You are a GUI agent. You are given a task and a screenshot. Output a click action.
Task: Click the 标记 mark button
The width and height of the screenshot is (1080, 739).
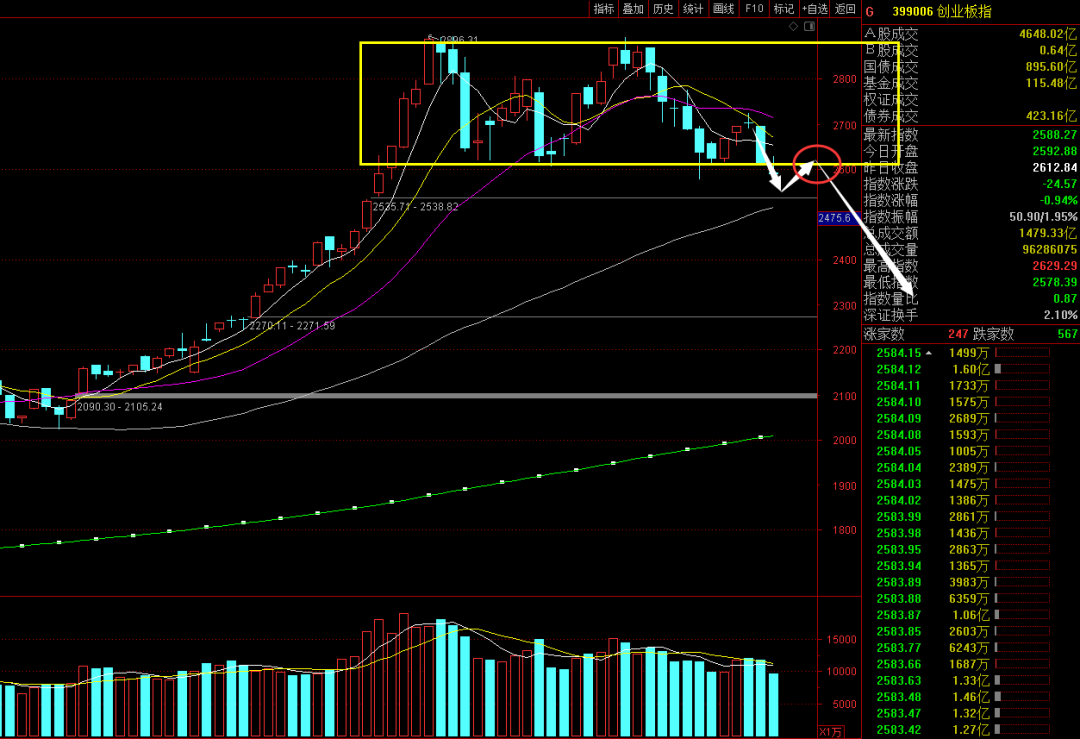[784, 9]
